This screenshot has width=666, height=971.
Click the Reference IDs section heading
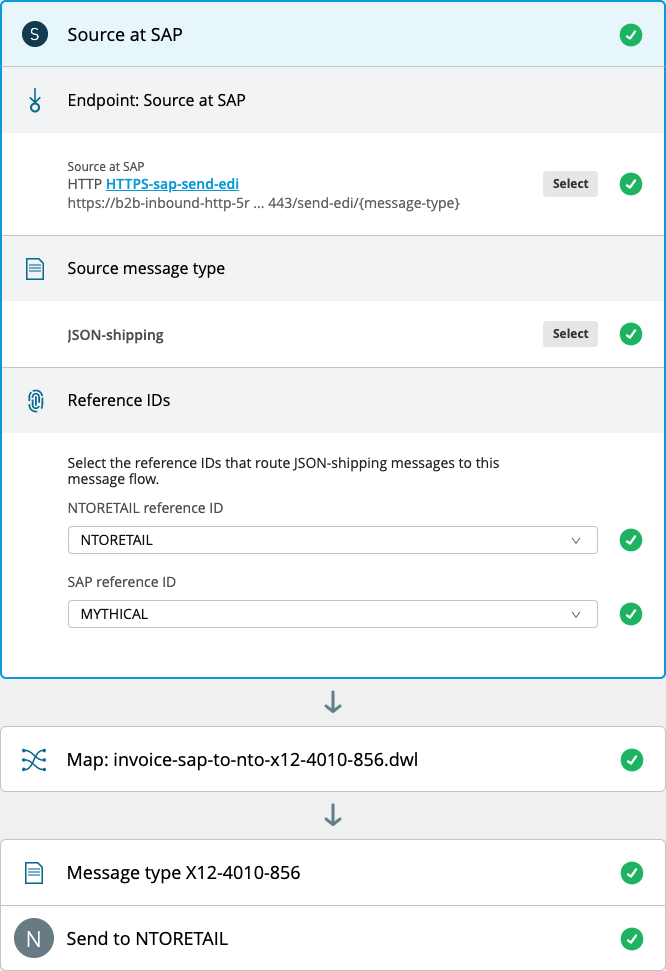tap(119, 400)
